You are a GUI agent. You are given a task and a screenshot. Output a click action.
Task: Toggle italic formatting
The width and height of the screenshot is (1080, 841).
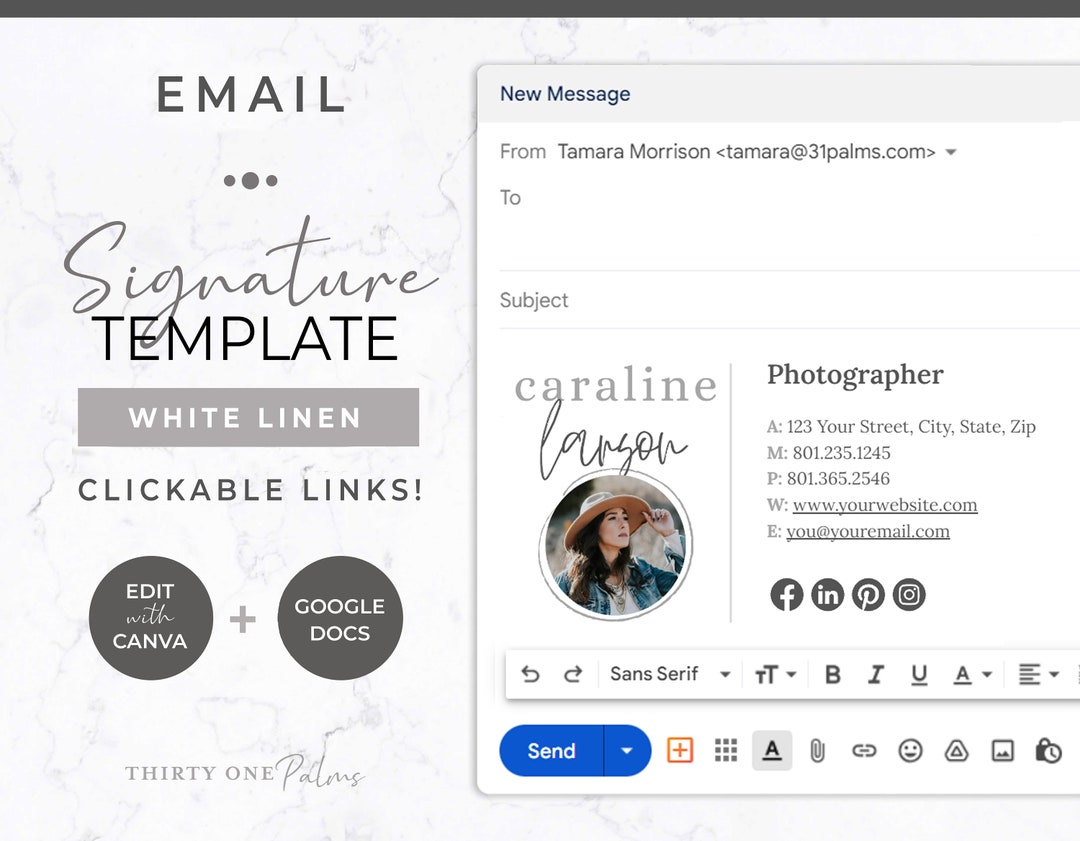coord(876,674)
